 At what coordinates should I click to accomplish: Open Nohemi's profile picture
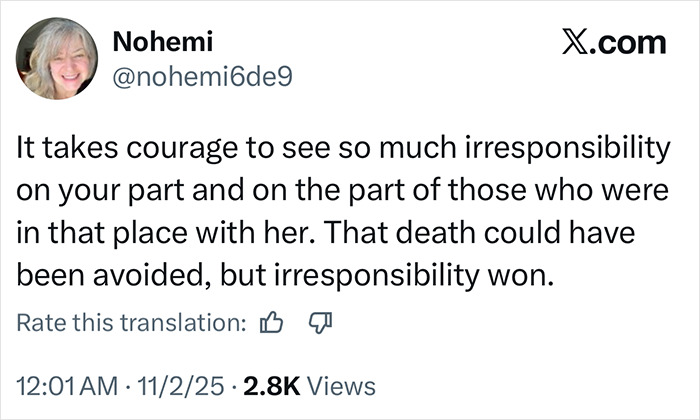56,59
